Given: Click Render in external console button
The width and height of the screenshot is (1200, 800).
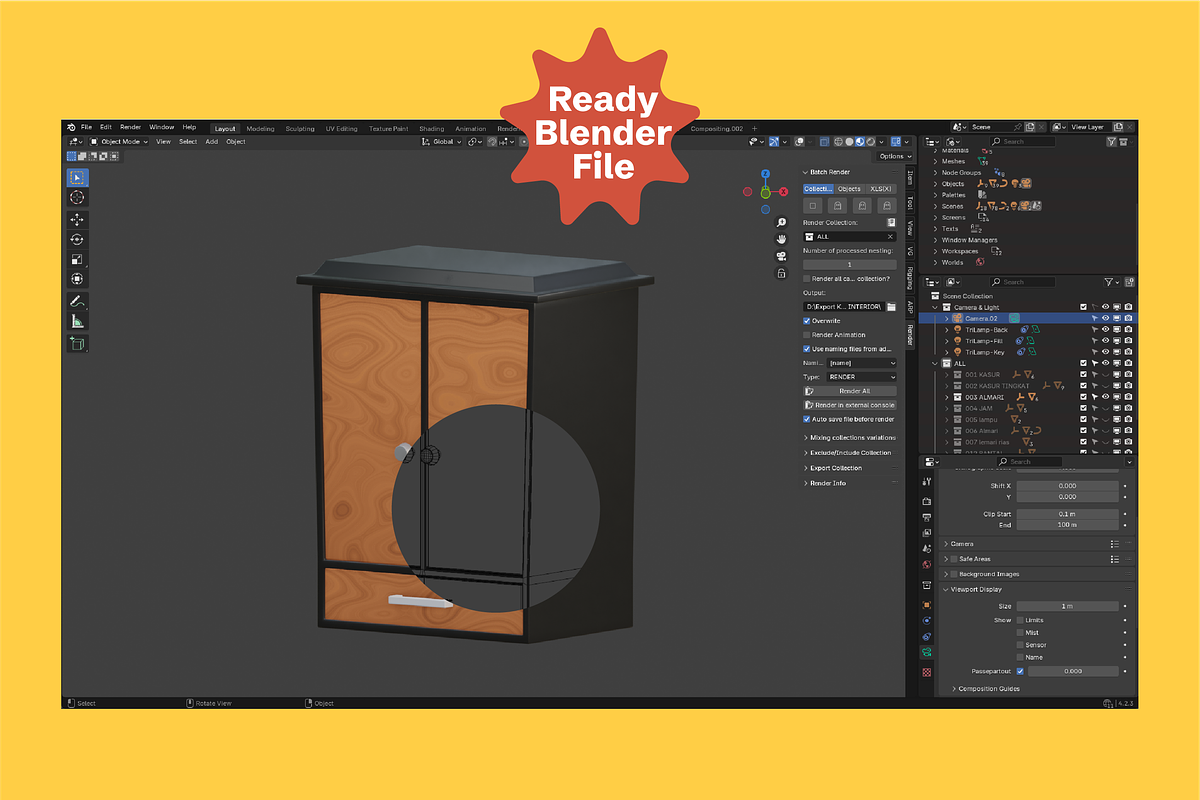Looking at the screenshot, I should (x=850, y=405).
